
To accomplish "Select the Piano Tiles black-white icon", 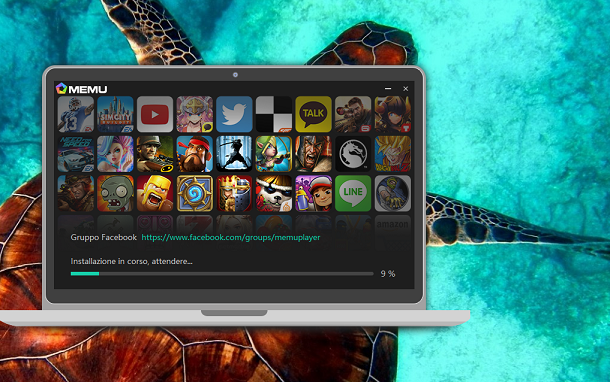I will 274,114.
